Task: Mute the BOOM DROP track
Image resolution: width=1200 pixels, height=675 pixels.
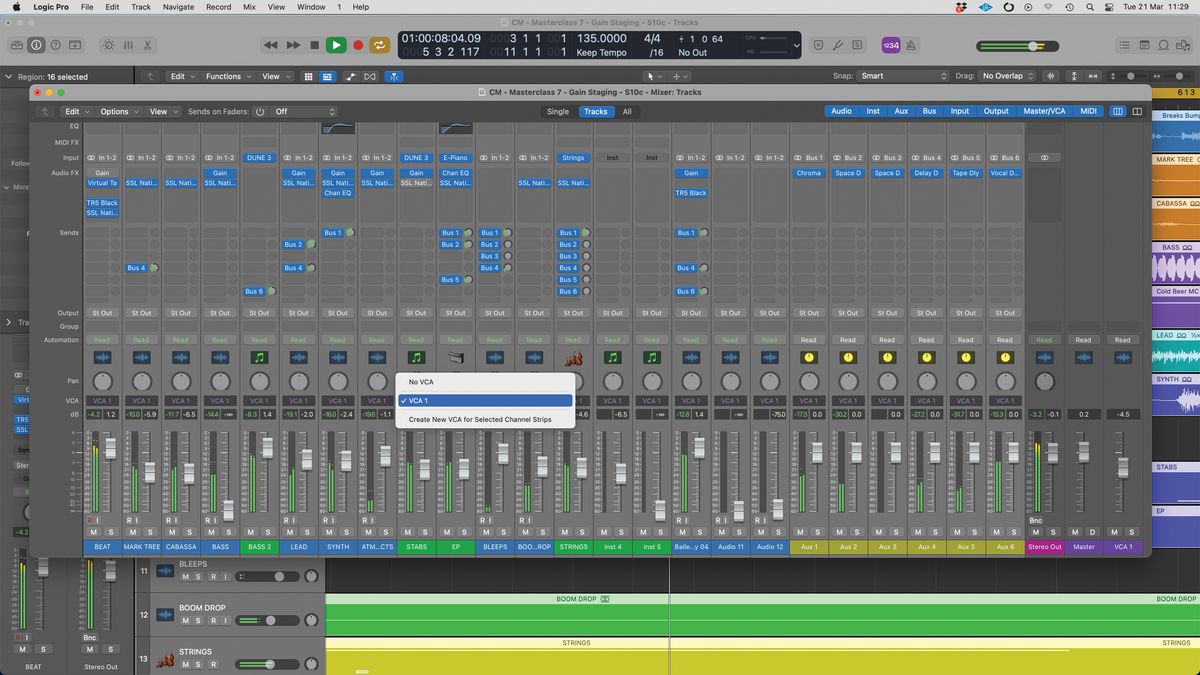Action: pyautogui.click(x=186, y=620)
